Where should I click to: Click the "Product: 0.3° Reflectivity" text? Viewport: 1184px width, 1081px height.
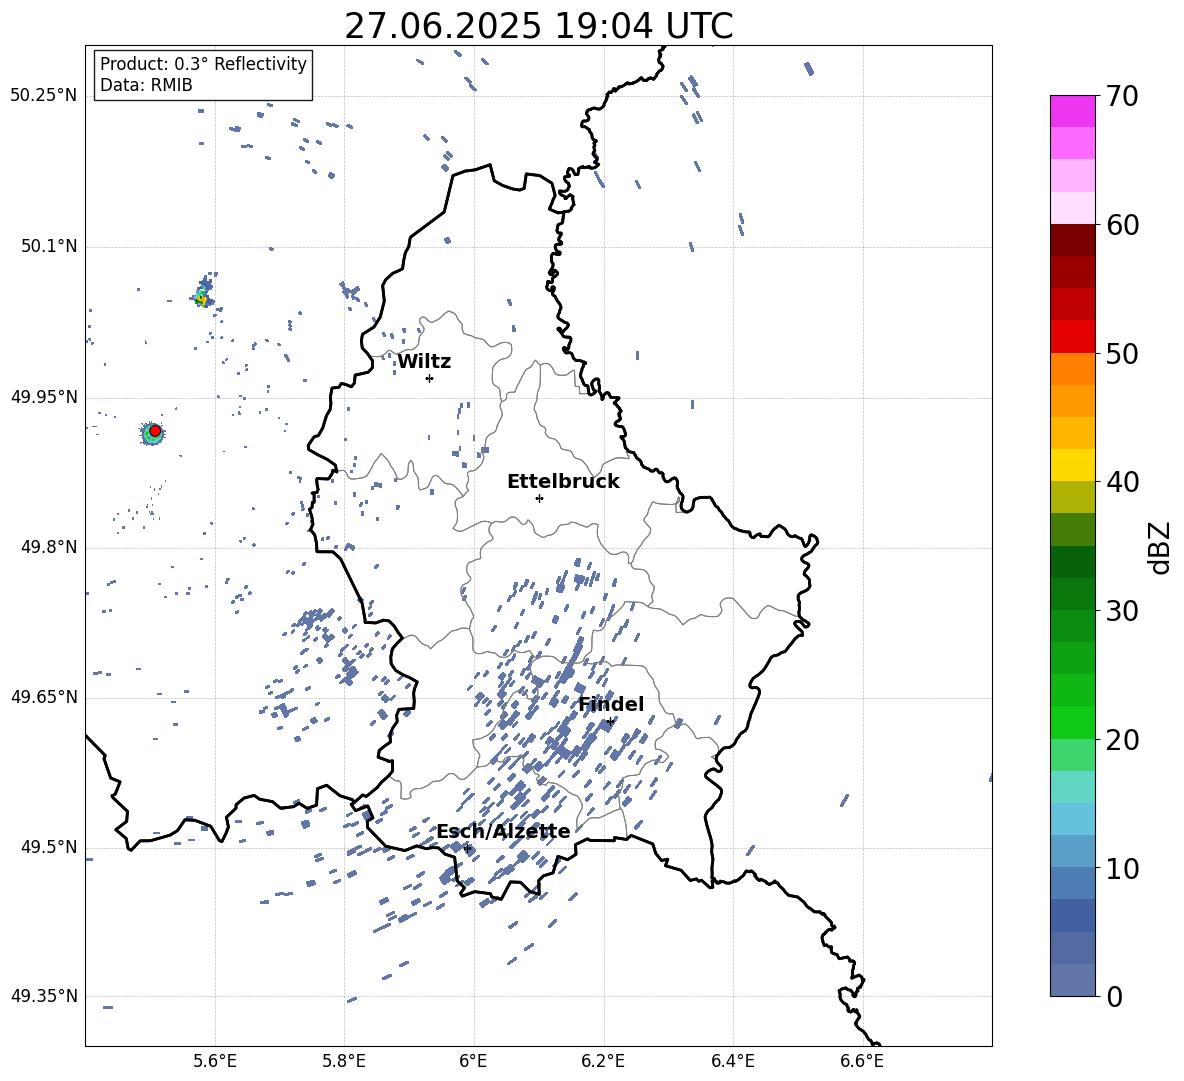203,64
